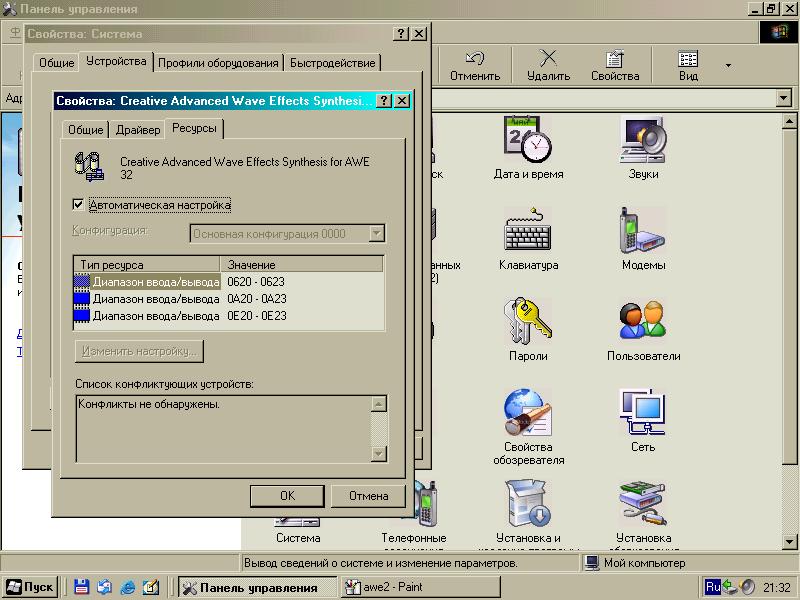Click the Значение column header

pyautogui.click(x=302, y=264)
